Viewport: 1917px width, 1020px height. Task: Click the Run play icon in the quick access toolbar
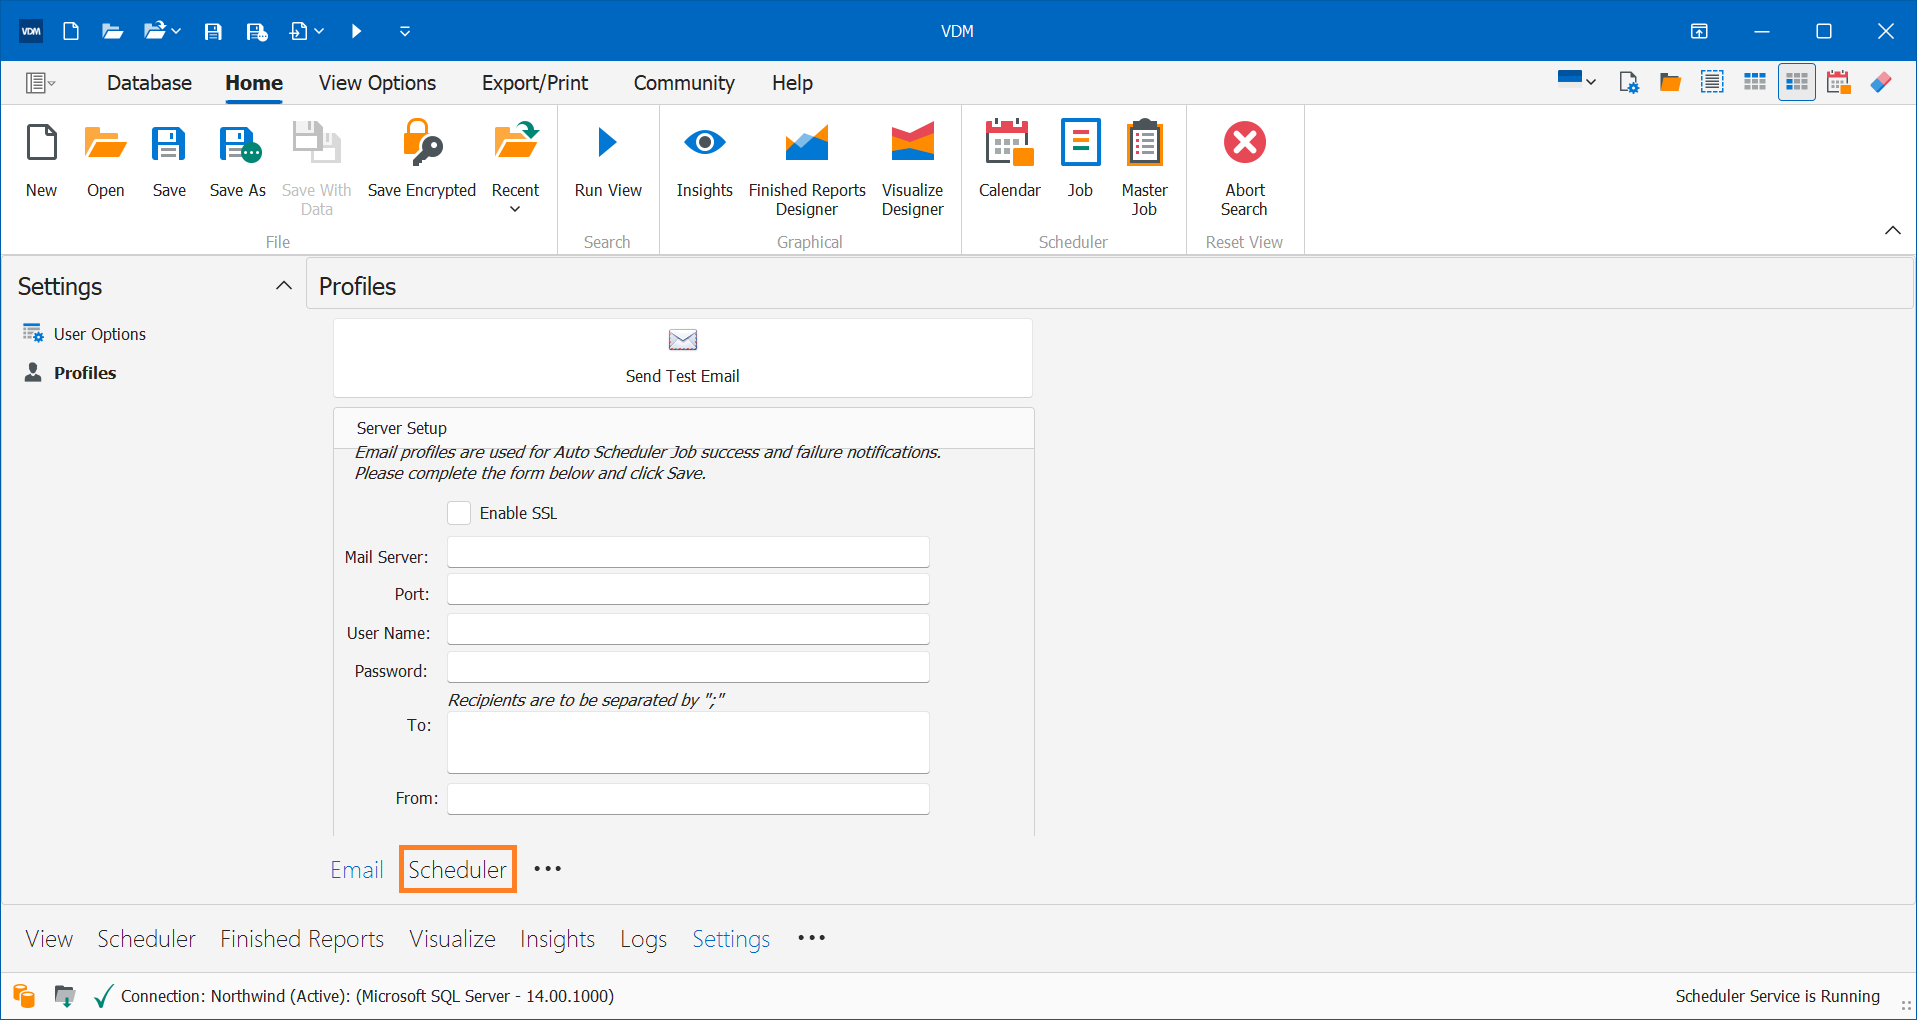356,31
